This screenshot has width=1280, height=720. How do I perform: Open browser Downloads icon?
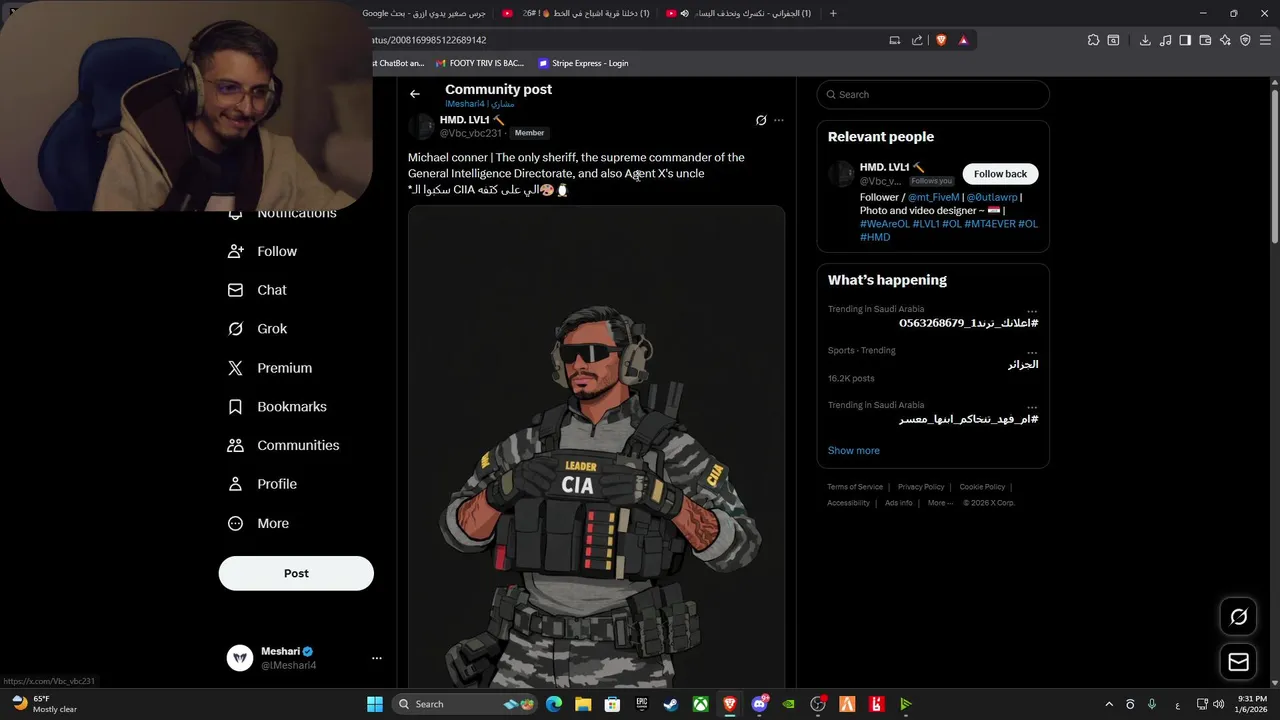[1145, 40]
